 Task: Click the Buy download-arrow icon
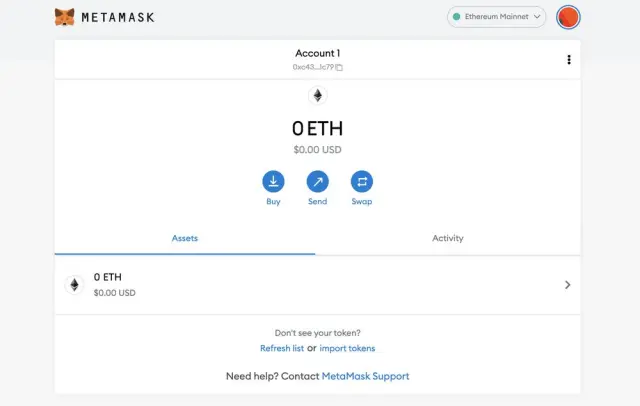pos(273,181)
